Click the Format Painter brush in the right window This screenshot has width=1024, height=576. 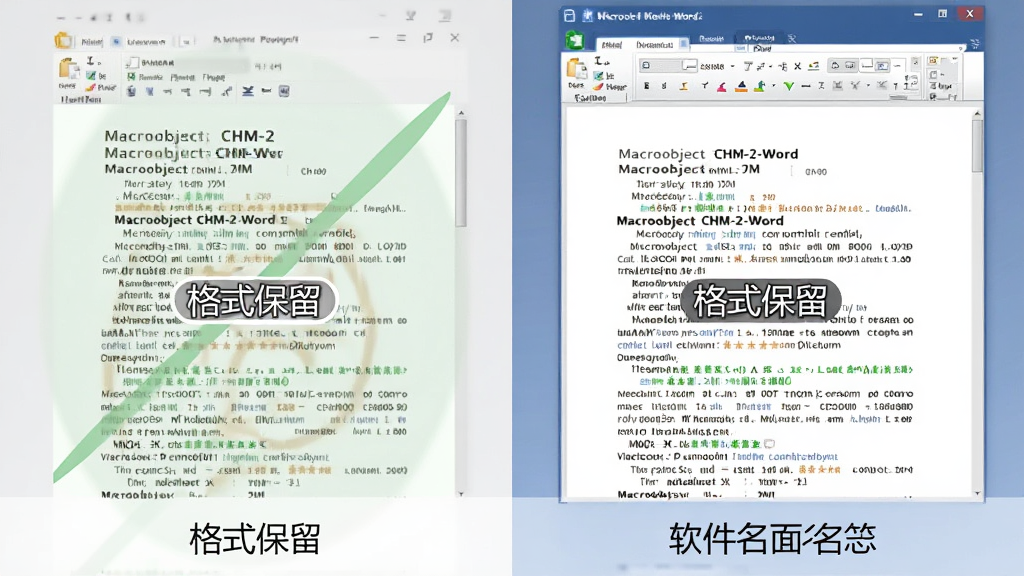point(598,87)
